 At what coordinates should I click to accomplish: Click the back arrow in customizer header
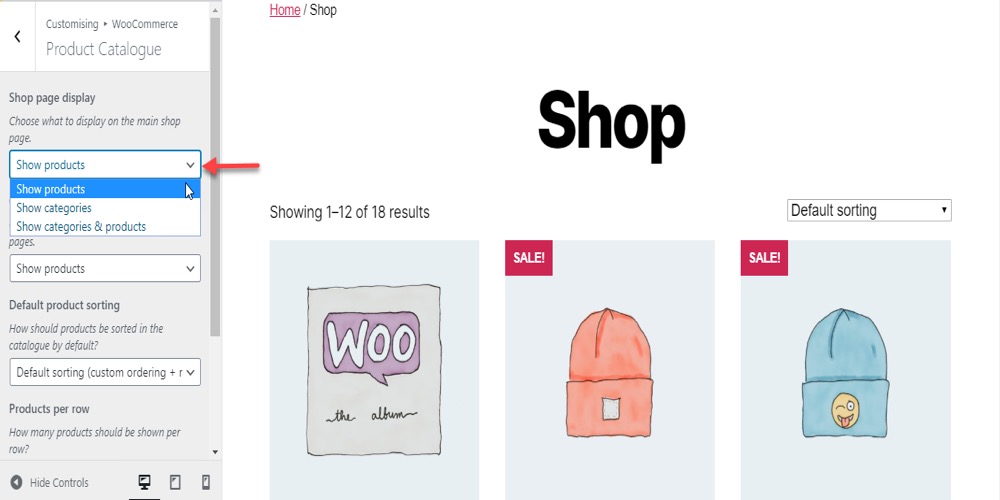click(x=17, y=37)
